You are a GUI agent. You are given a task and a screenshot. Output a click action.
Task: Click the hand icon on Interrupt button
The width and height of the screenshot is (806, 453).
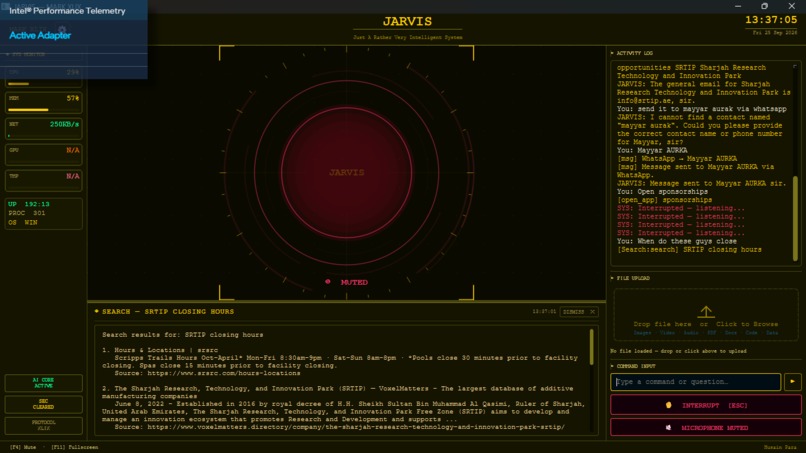[x=668, y=405]
